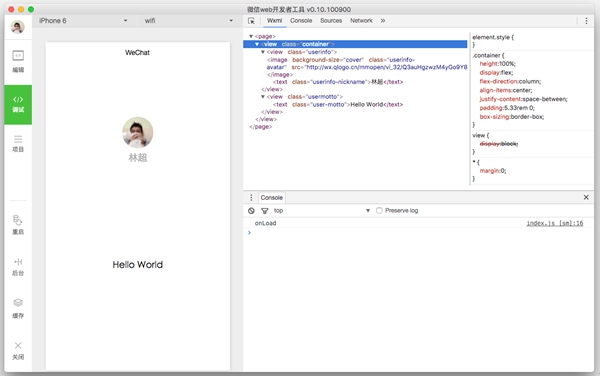Screen dimensions: 600x376
Task: Select the closing </page> tag line
Action: pyautogui.click(x=261, y=127)
